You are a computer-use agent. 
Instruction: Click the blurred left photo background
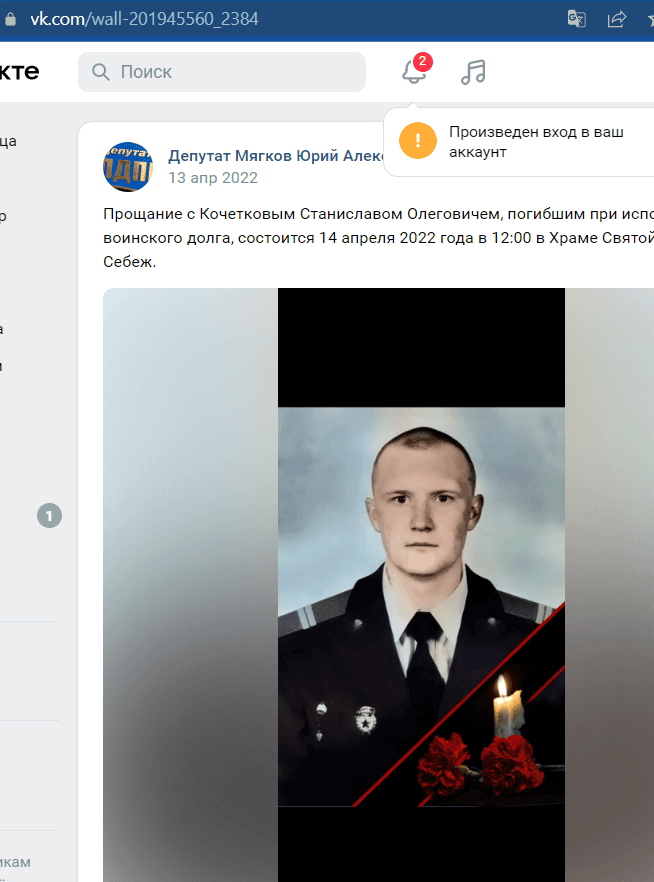tap(190, 585)
